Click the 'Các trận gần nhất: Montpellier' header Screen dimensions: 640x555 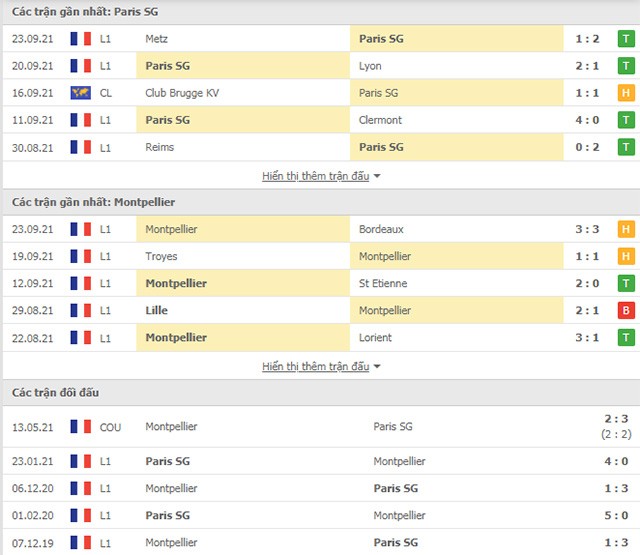(93, 202)
